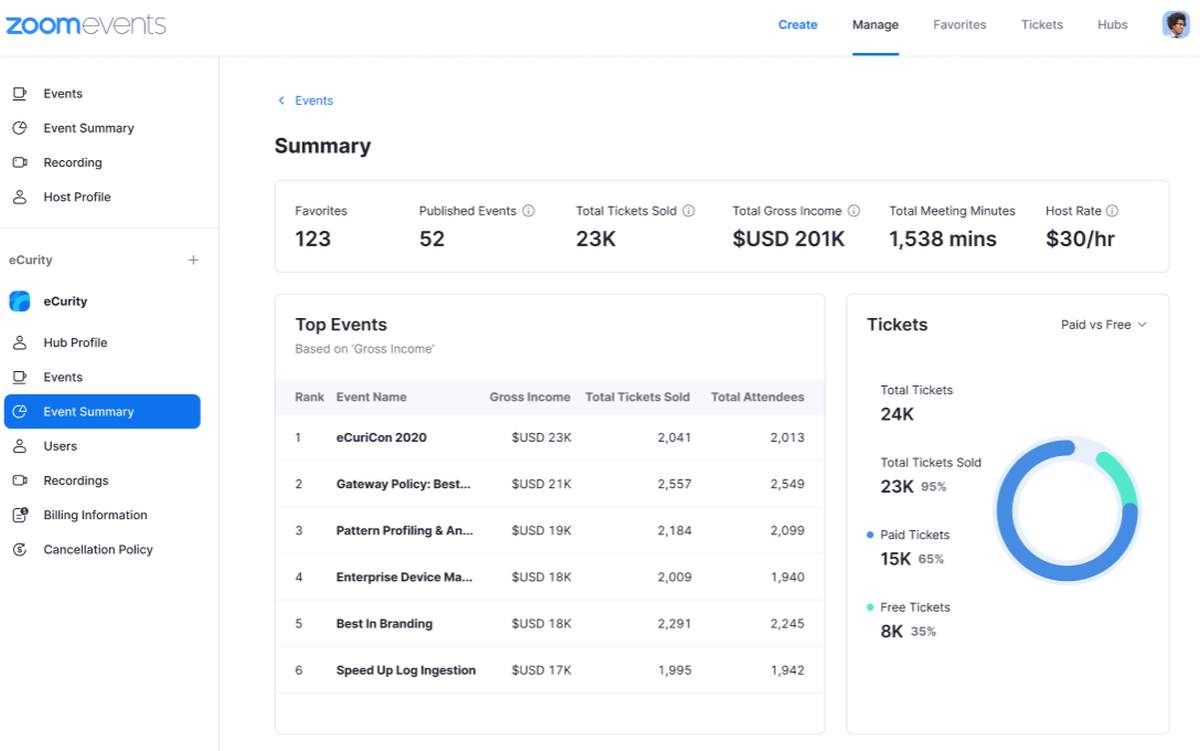This screenshot has width=1200, height=751.
Task: Click the Total Tickets Sold column header
Action: coord(637,397)
